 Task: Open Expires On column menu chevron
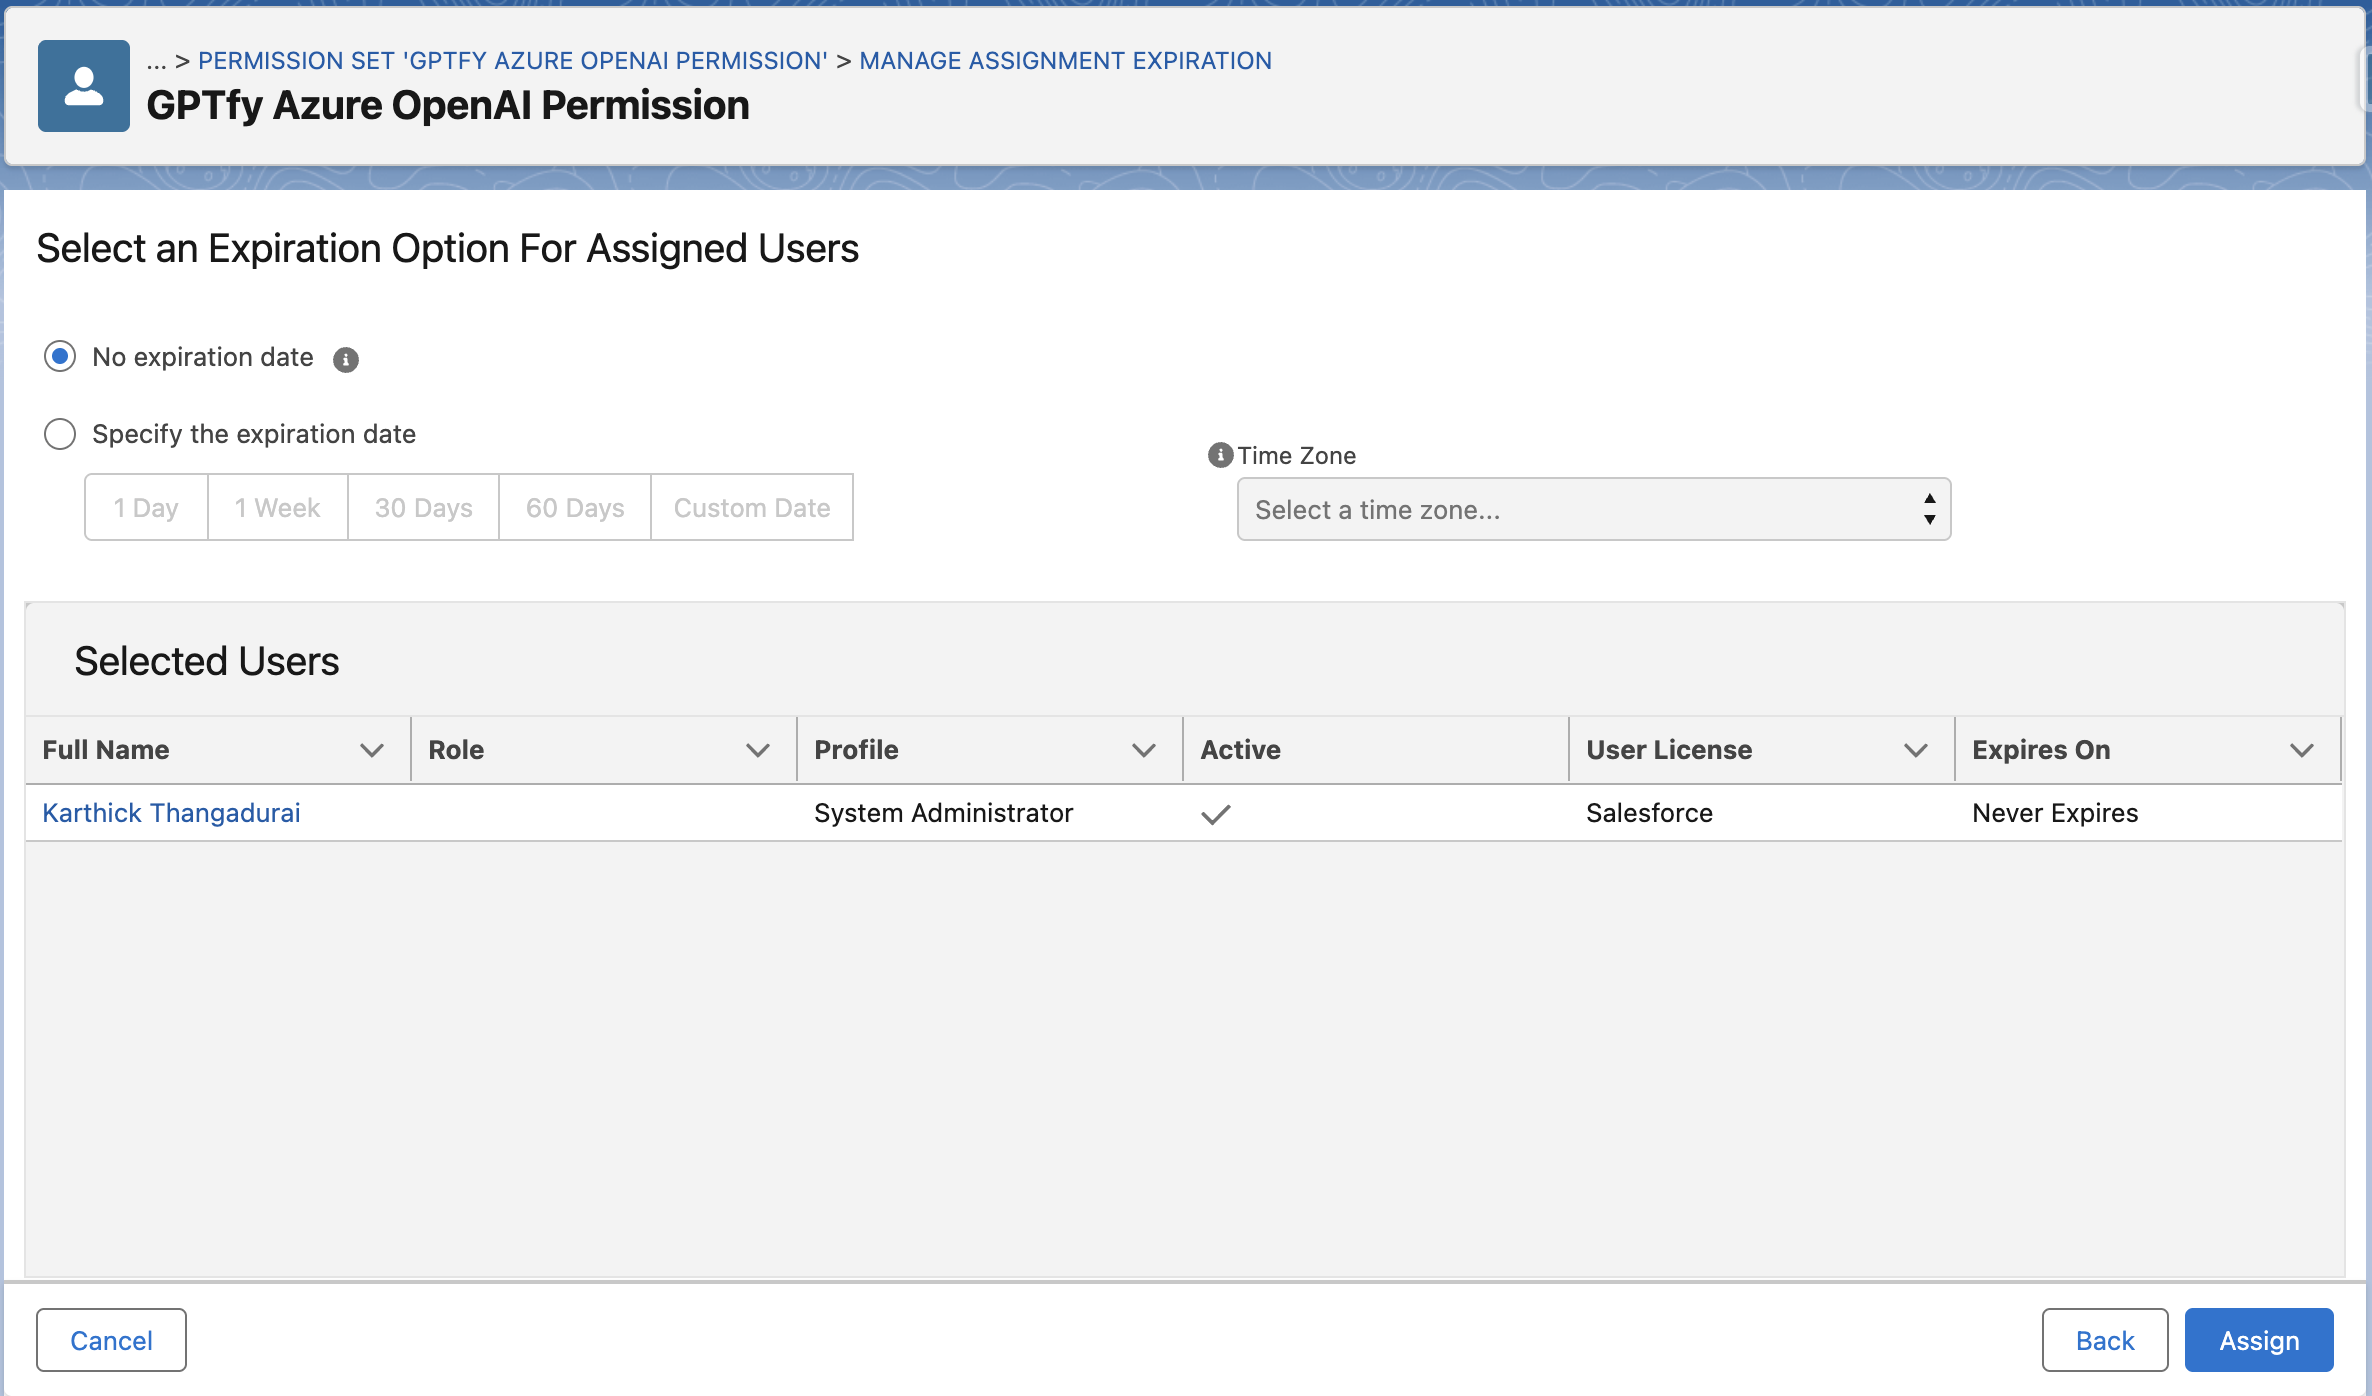click(2302, 751)
